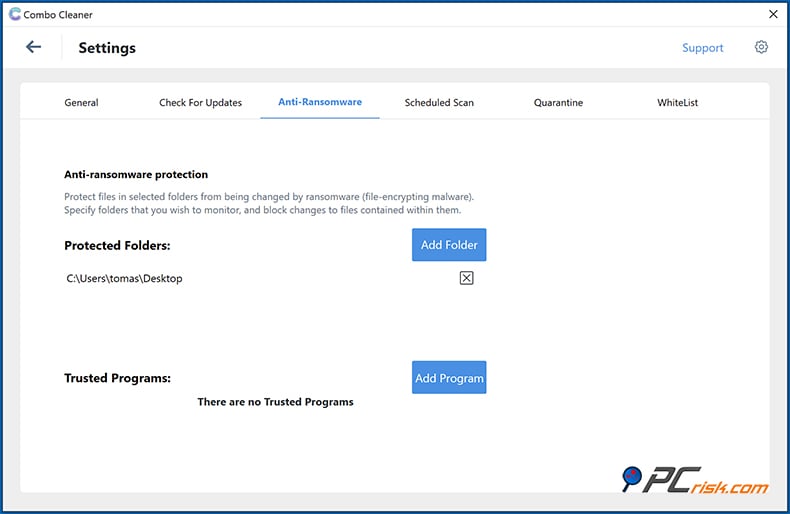
Task: Select the C:\Users\tomas\Desktop folder entry
Action: [x=124, y=278]
